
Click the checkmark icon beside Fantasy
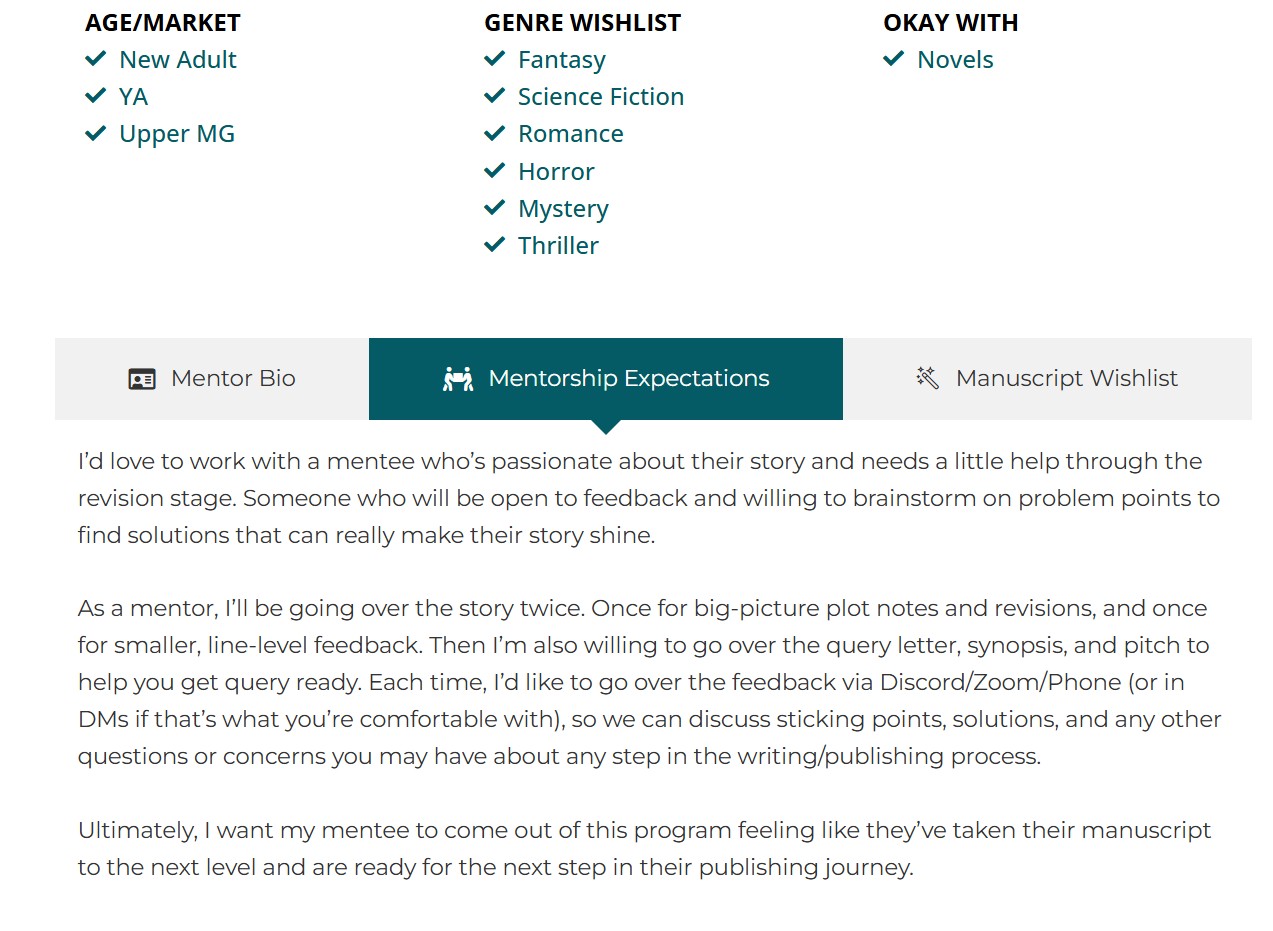click(x=495, y=59)
